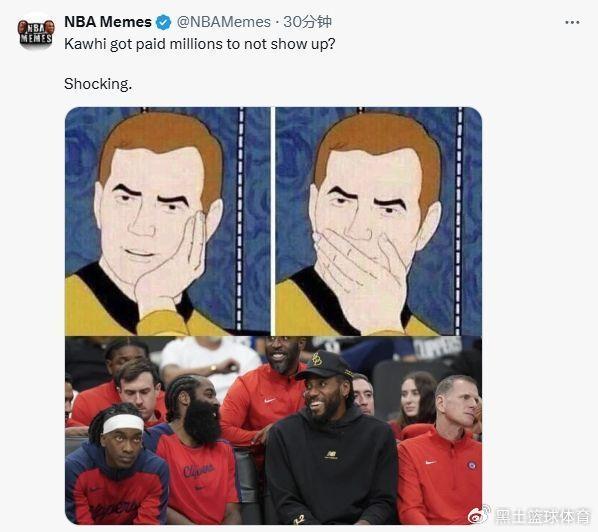Screen dimensions: 598x532
Task: Click the Nike swoosh on the right red jacket
Action: [x=431, y=462]
